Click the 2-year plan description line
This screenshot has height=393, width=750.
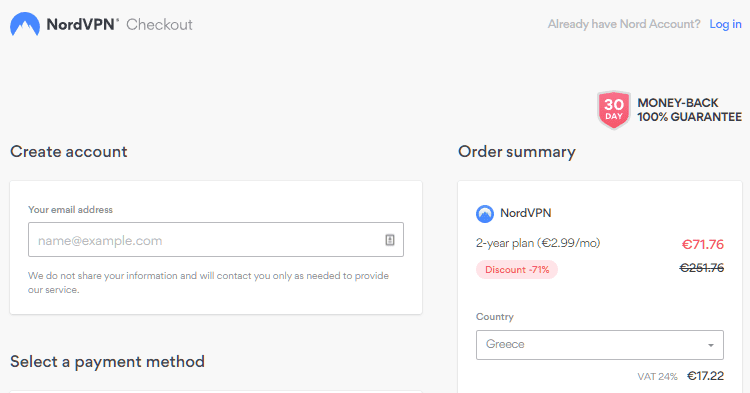(538, 243)
